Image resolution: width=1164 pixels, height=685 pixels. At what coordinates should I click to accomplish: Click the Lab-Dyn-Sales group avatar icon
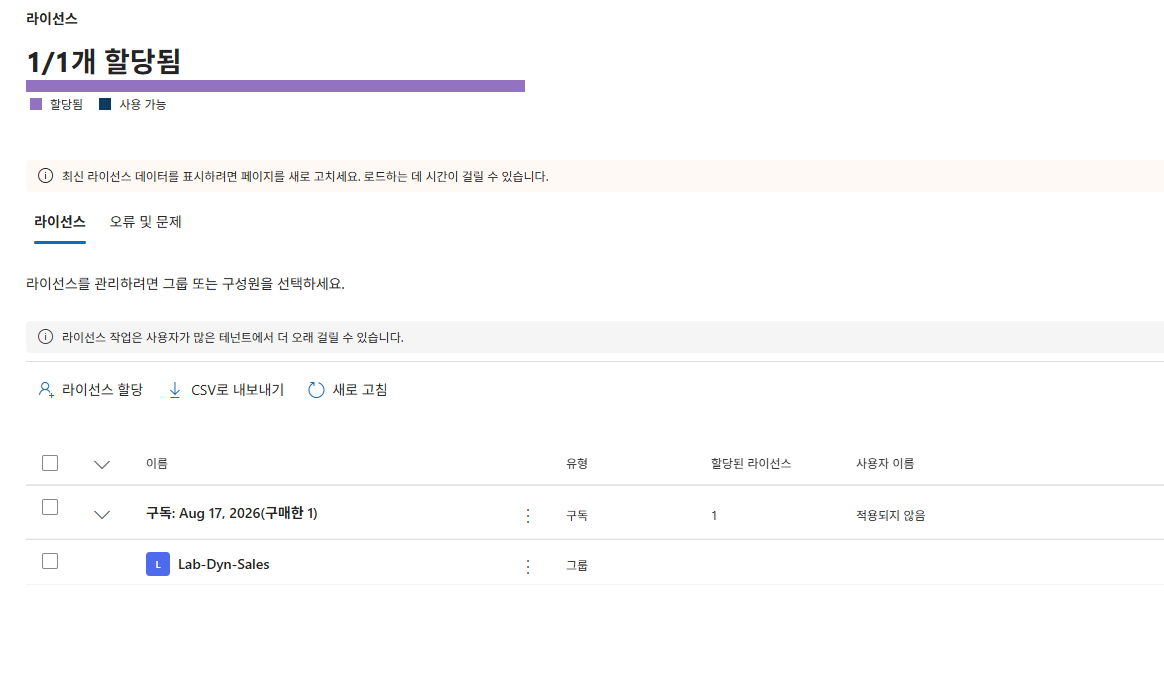tap(158, 564)
